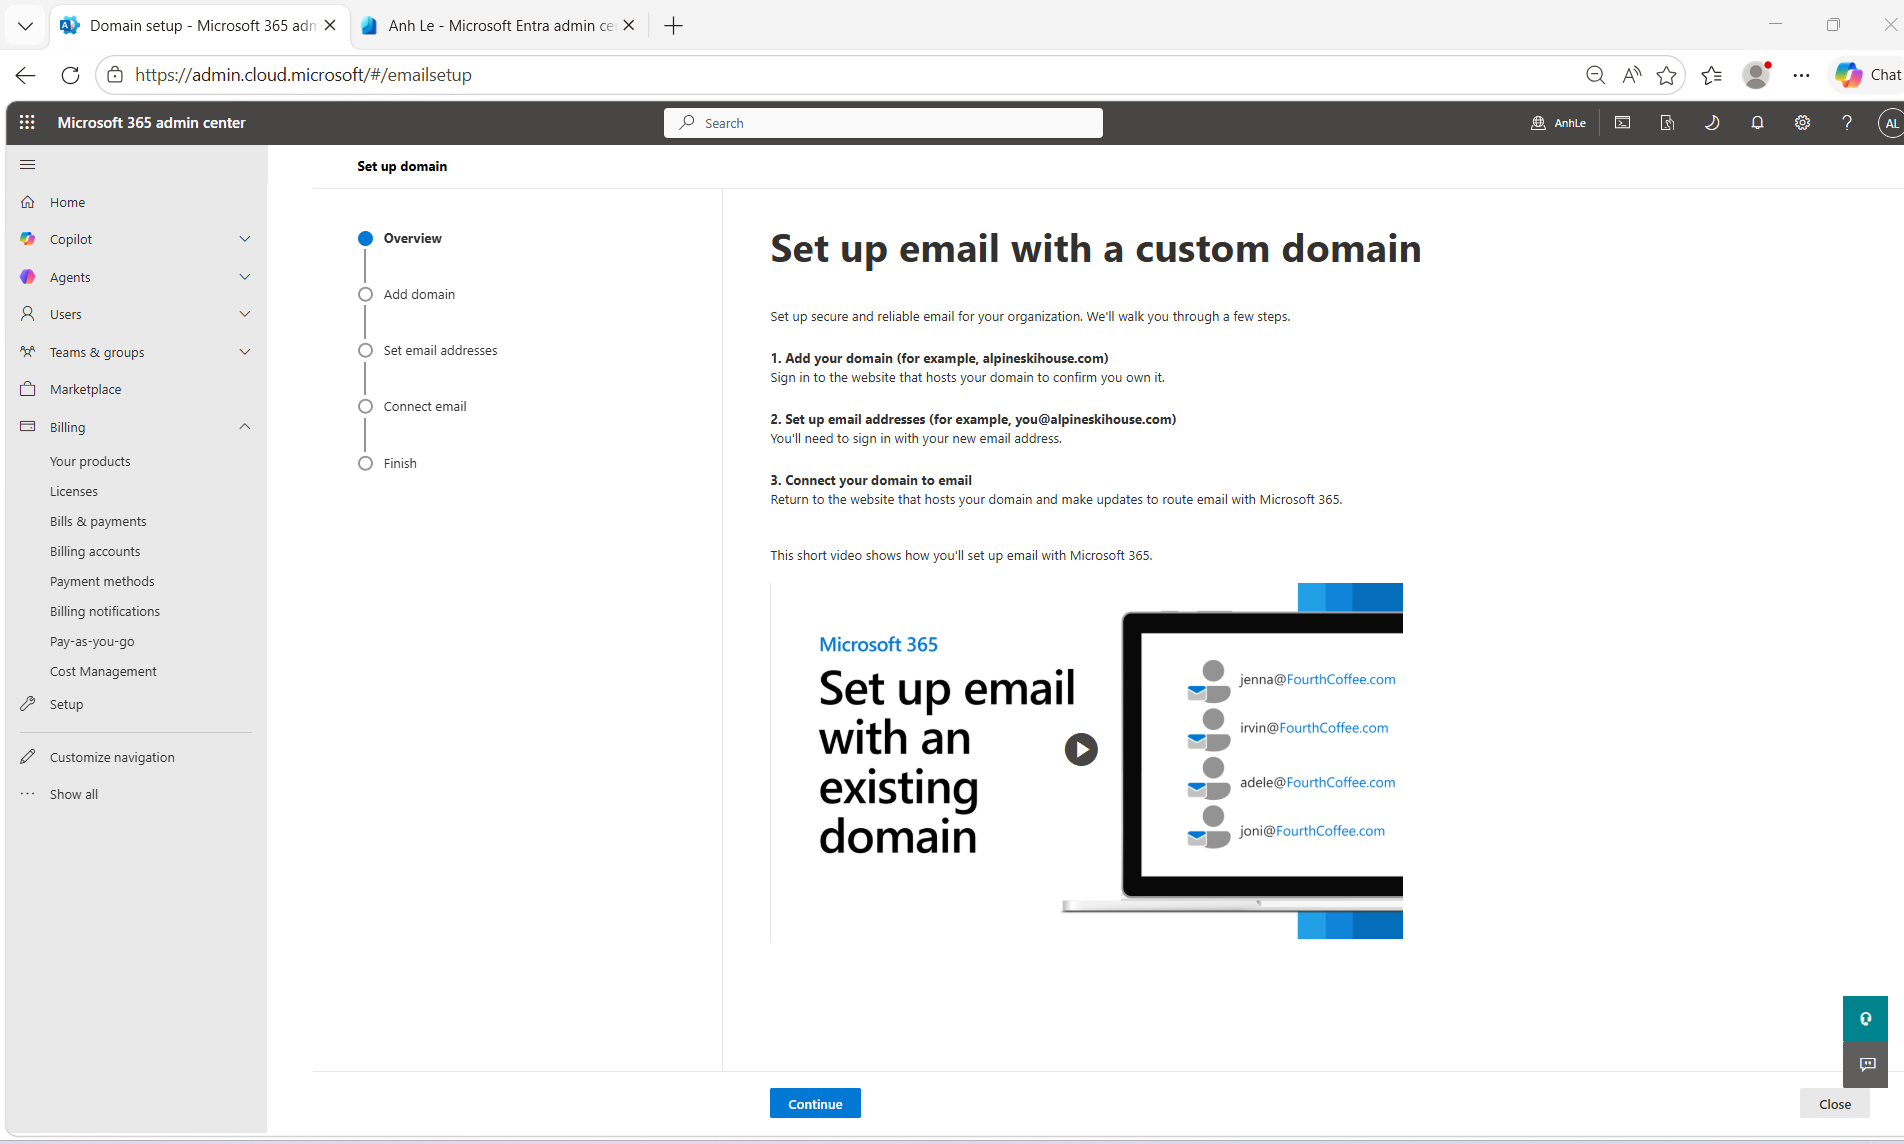Select the Add domain wizard step

(407, 294)
